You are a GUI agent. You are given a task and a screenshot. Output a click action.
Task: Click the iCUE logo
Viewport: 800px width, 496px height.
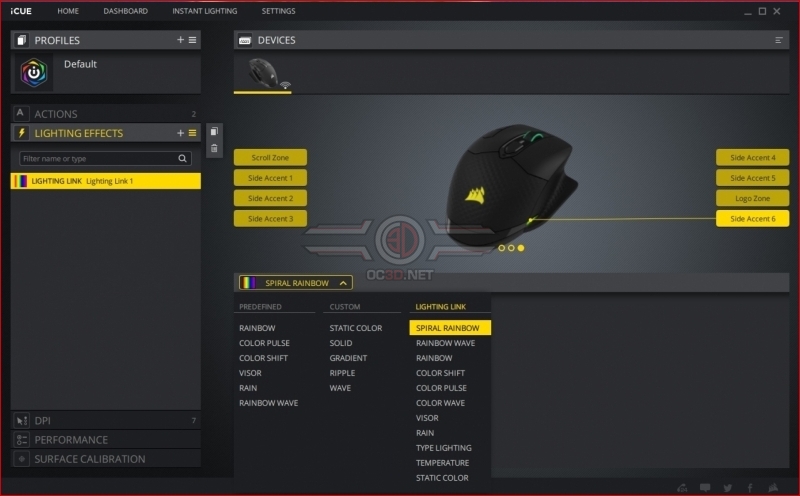(x=21, y=11)
